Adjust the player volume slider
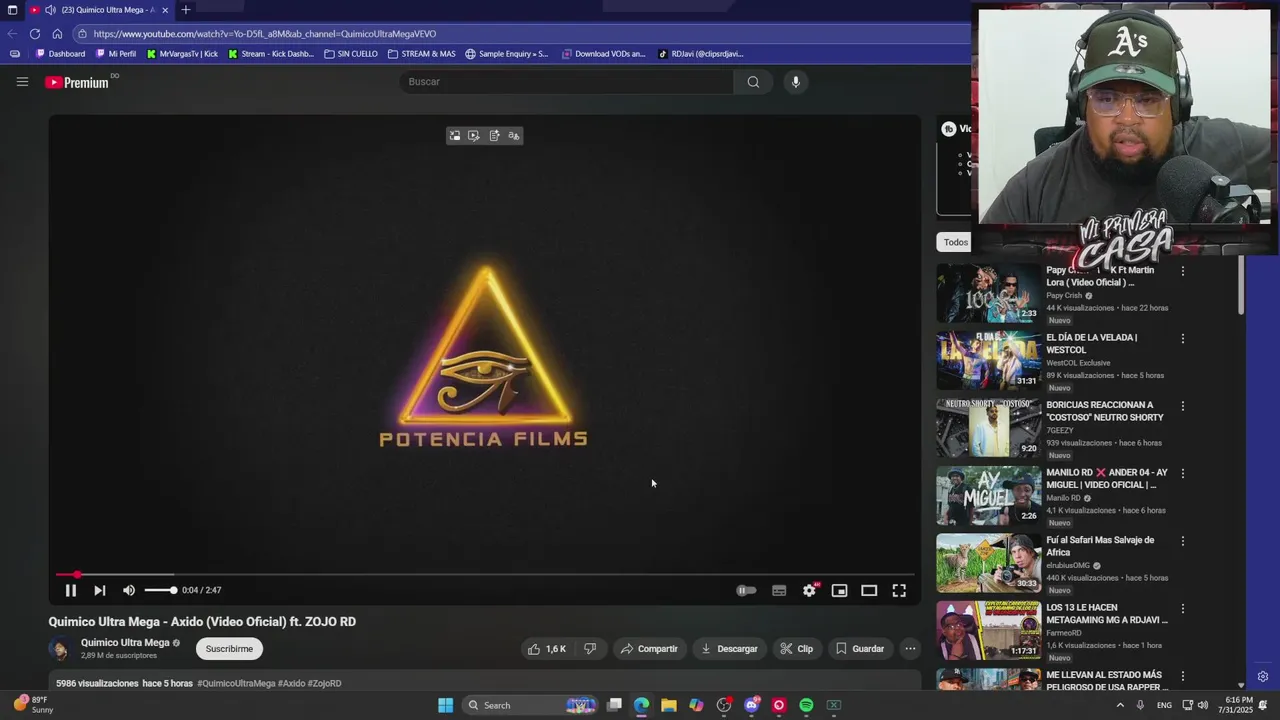This screenshot has width=1280, height=720. (x=160, y=591)
